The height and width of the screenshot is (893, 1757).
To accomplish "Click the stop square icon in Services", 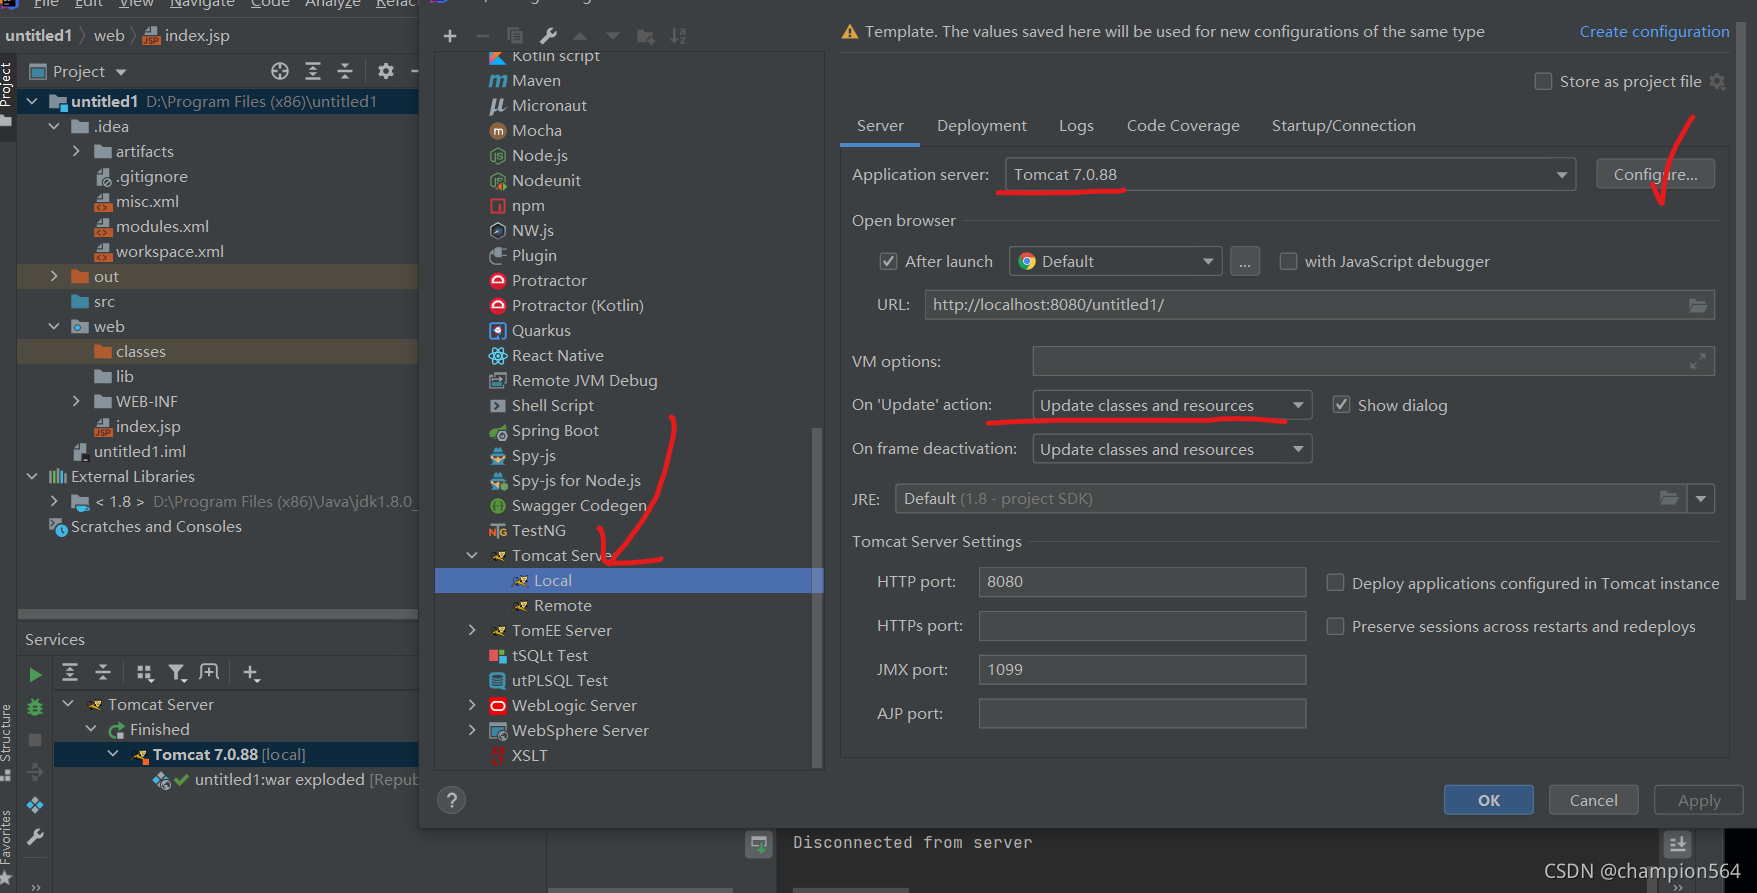I will tap(35, 740).
